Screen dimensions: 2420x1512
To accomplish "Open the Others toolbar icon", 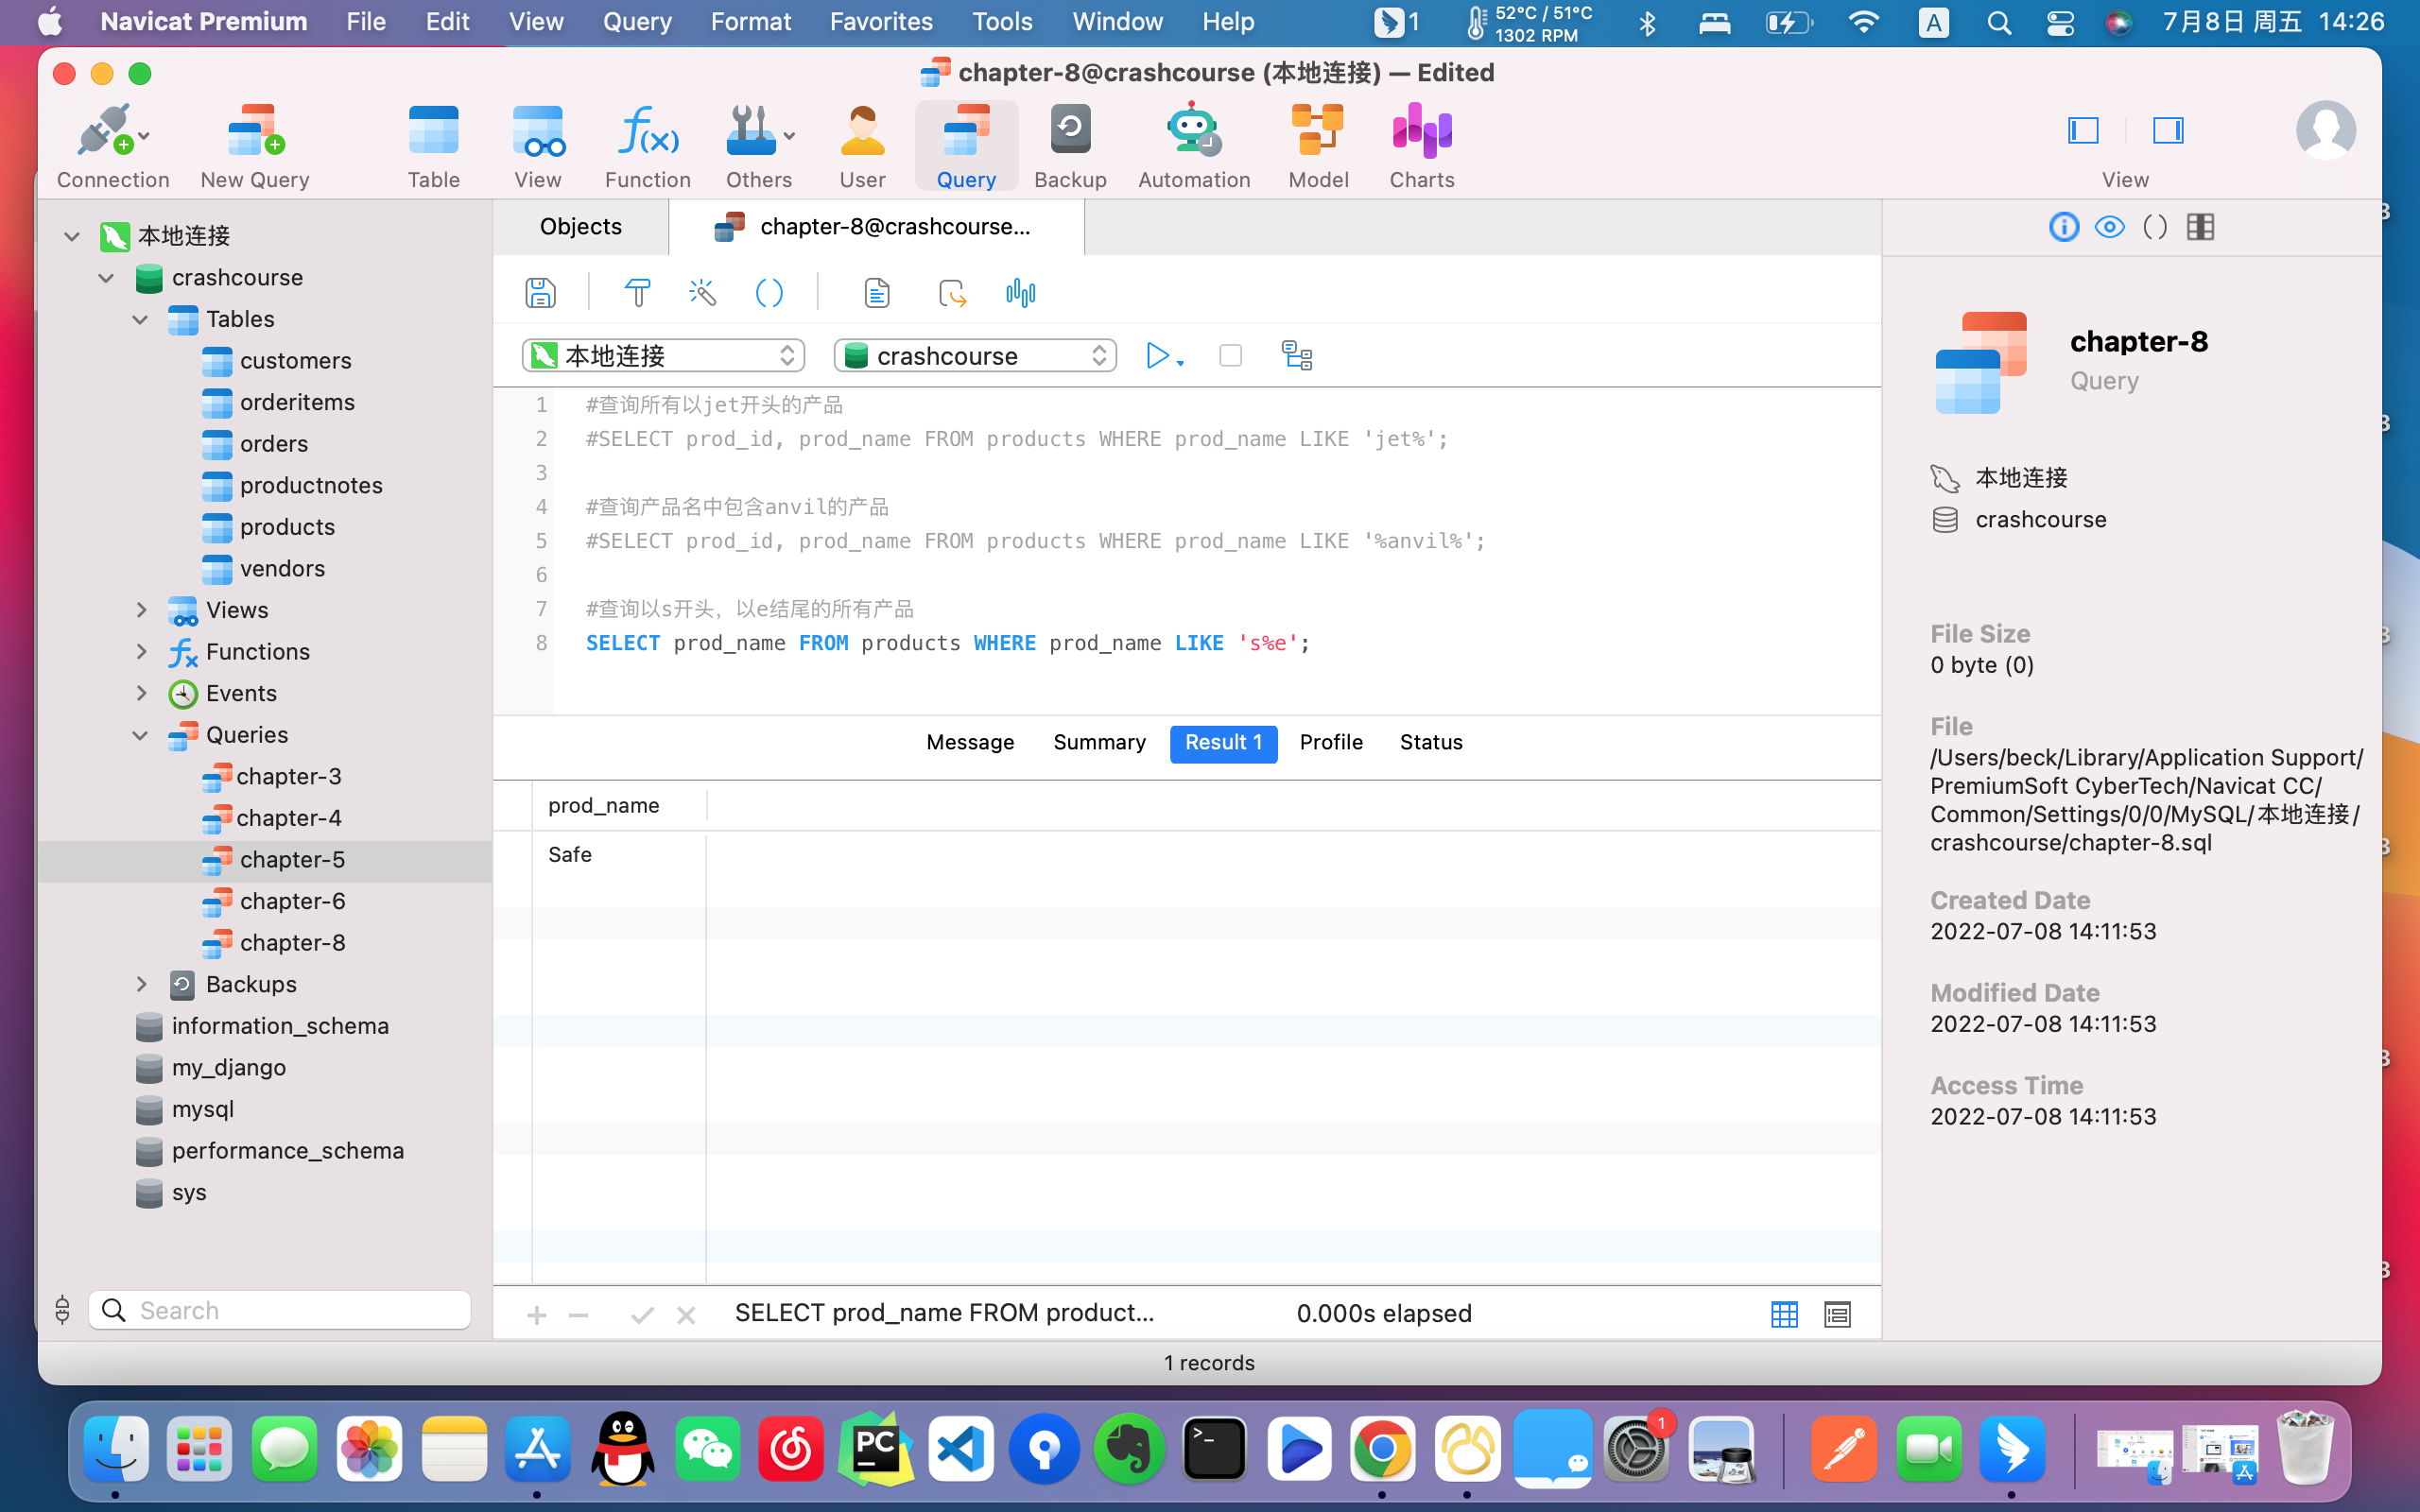I will tap(758, 146).
